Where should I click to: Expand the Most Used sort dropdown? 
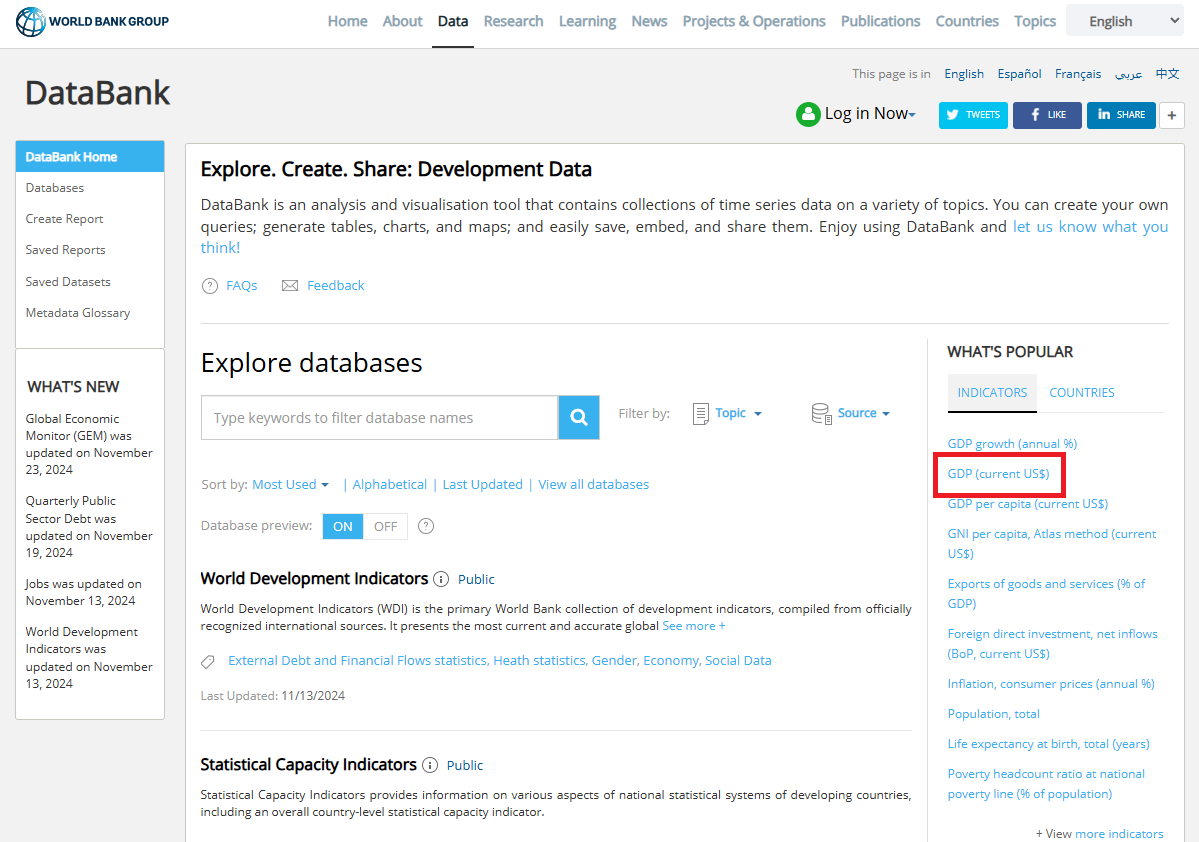290,484
